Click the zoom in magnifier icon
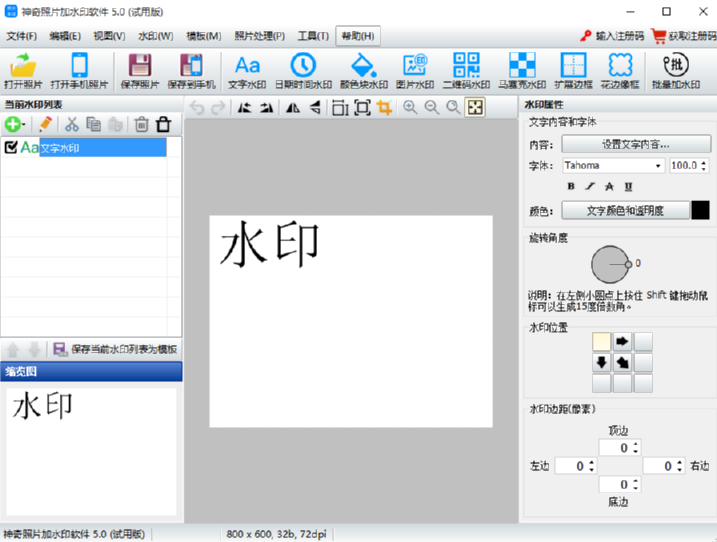Screen dimensions: 717x542 [x=410, y=108]
